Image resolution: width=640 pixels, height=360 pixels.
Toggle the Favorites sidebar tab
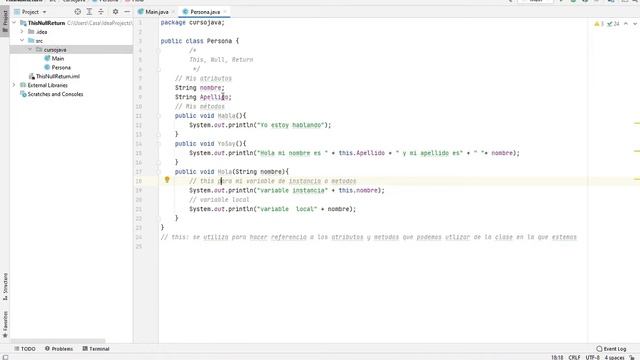click(x=5, y=324)
